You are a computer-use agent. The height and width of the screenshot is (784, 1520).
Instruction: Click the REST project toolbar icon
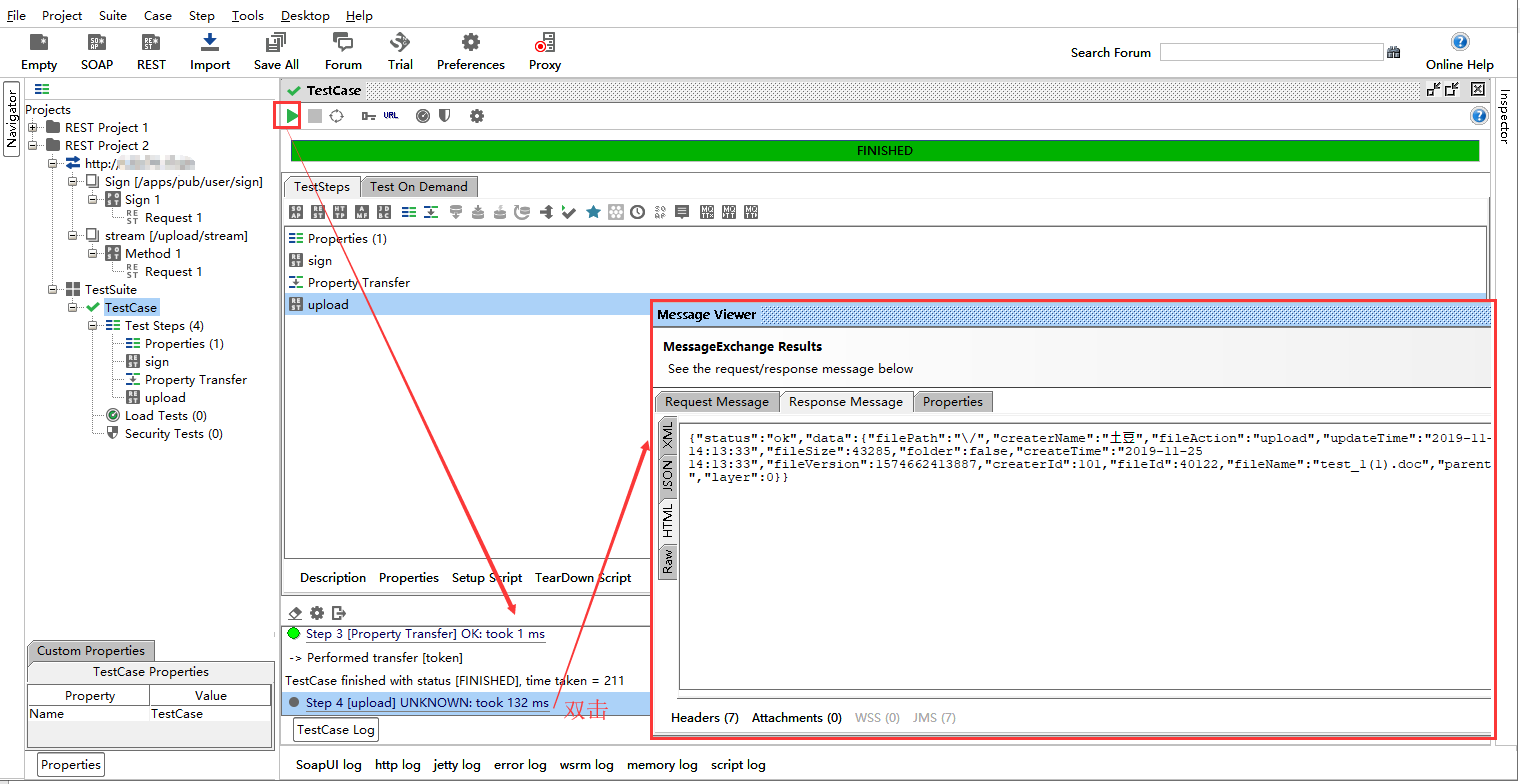point(151,43)
